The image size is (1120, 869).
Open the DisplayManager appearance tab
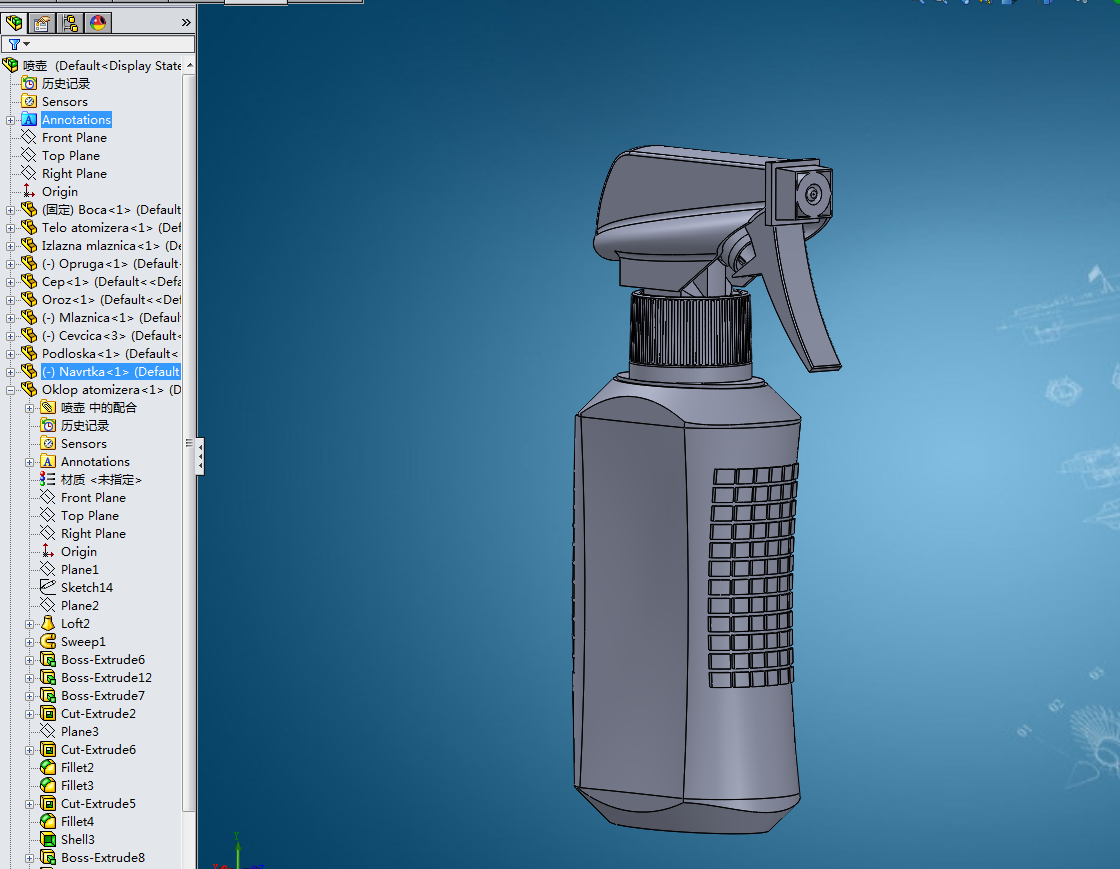98,22
